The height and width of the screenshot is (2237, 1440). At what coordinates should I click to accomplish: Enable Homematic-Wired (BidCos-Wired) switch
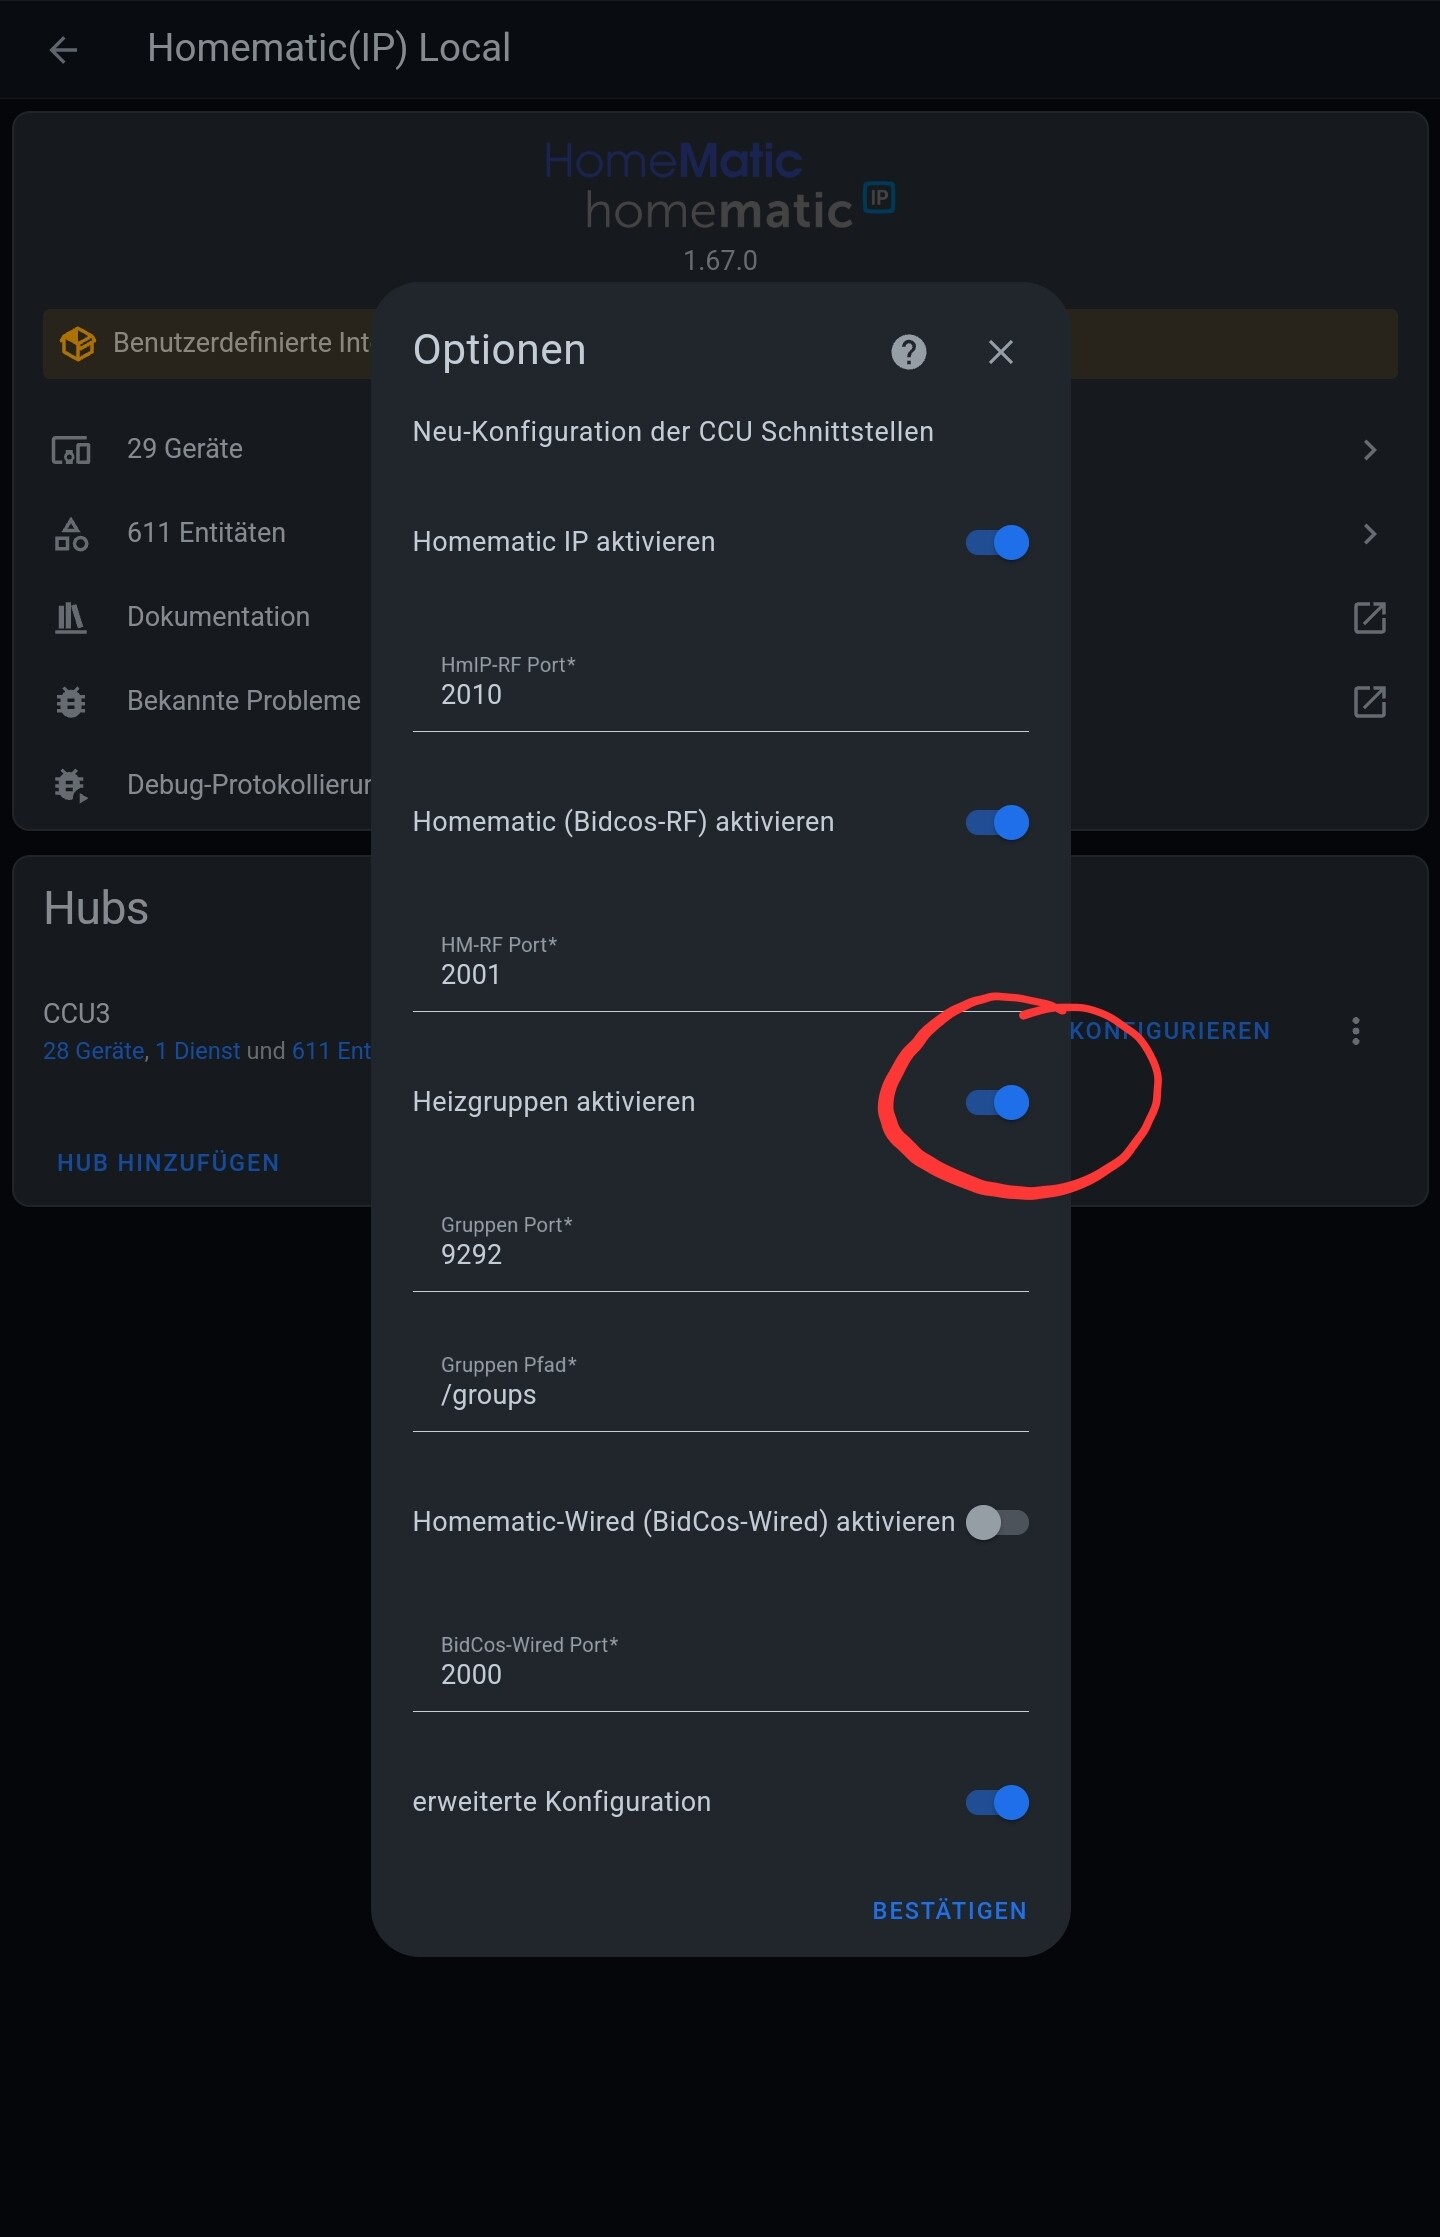click(x=997, y=1522)
